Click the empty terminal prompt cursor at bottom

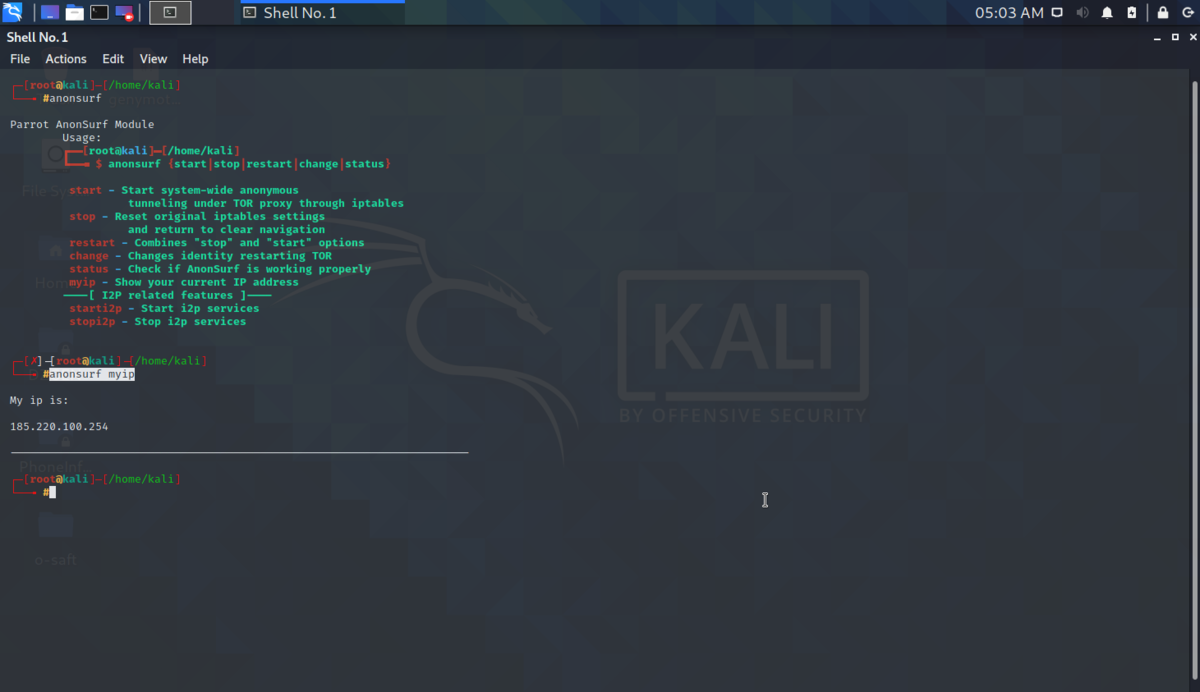point(53,492)
